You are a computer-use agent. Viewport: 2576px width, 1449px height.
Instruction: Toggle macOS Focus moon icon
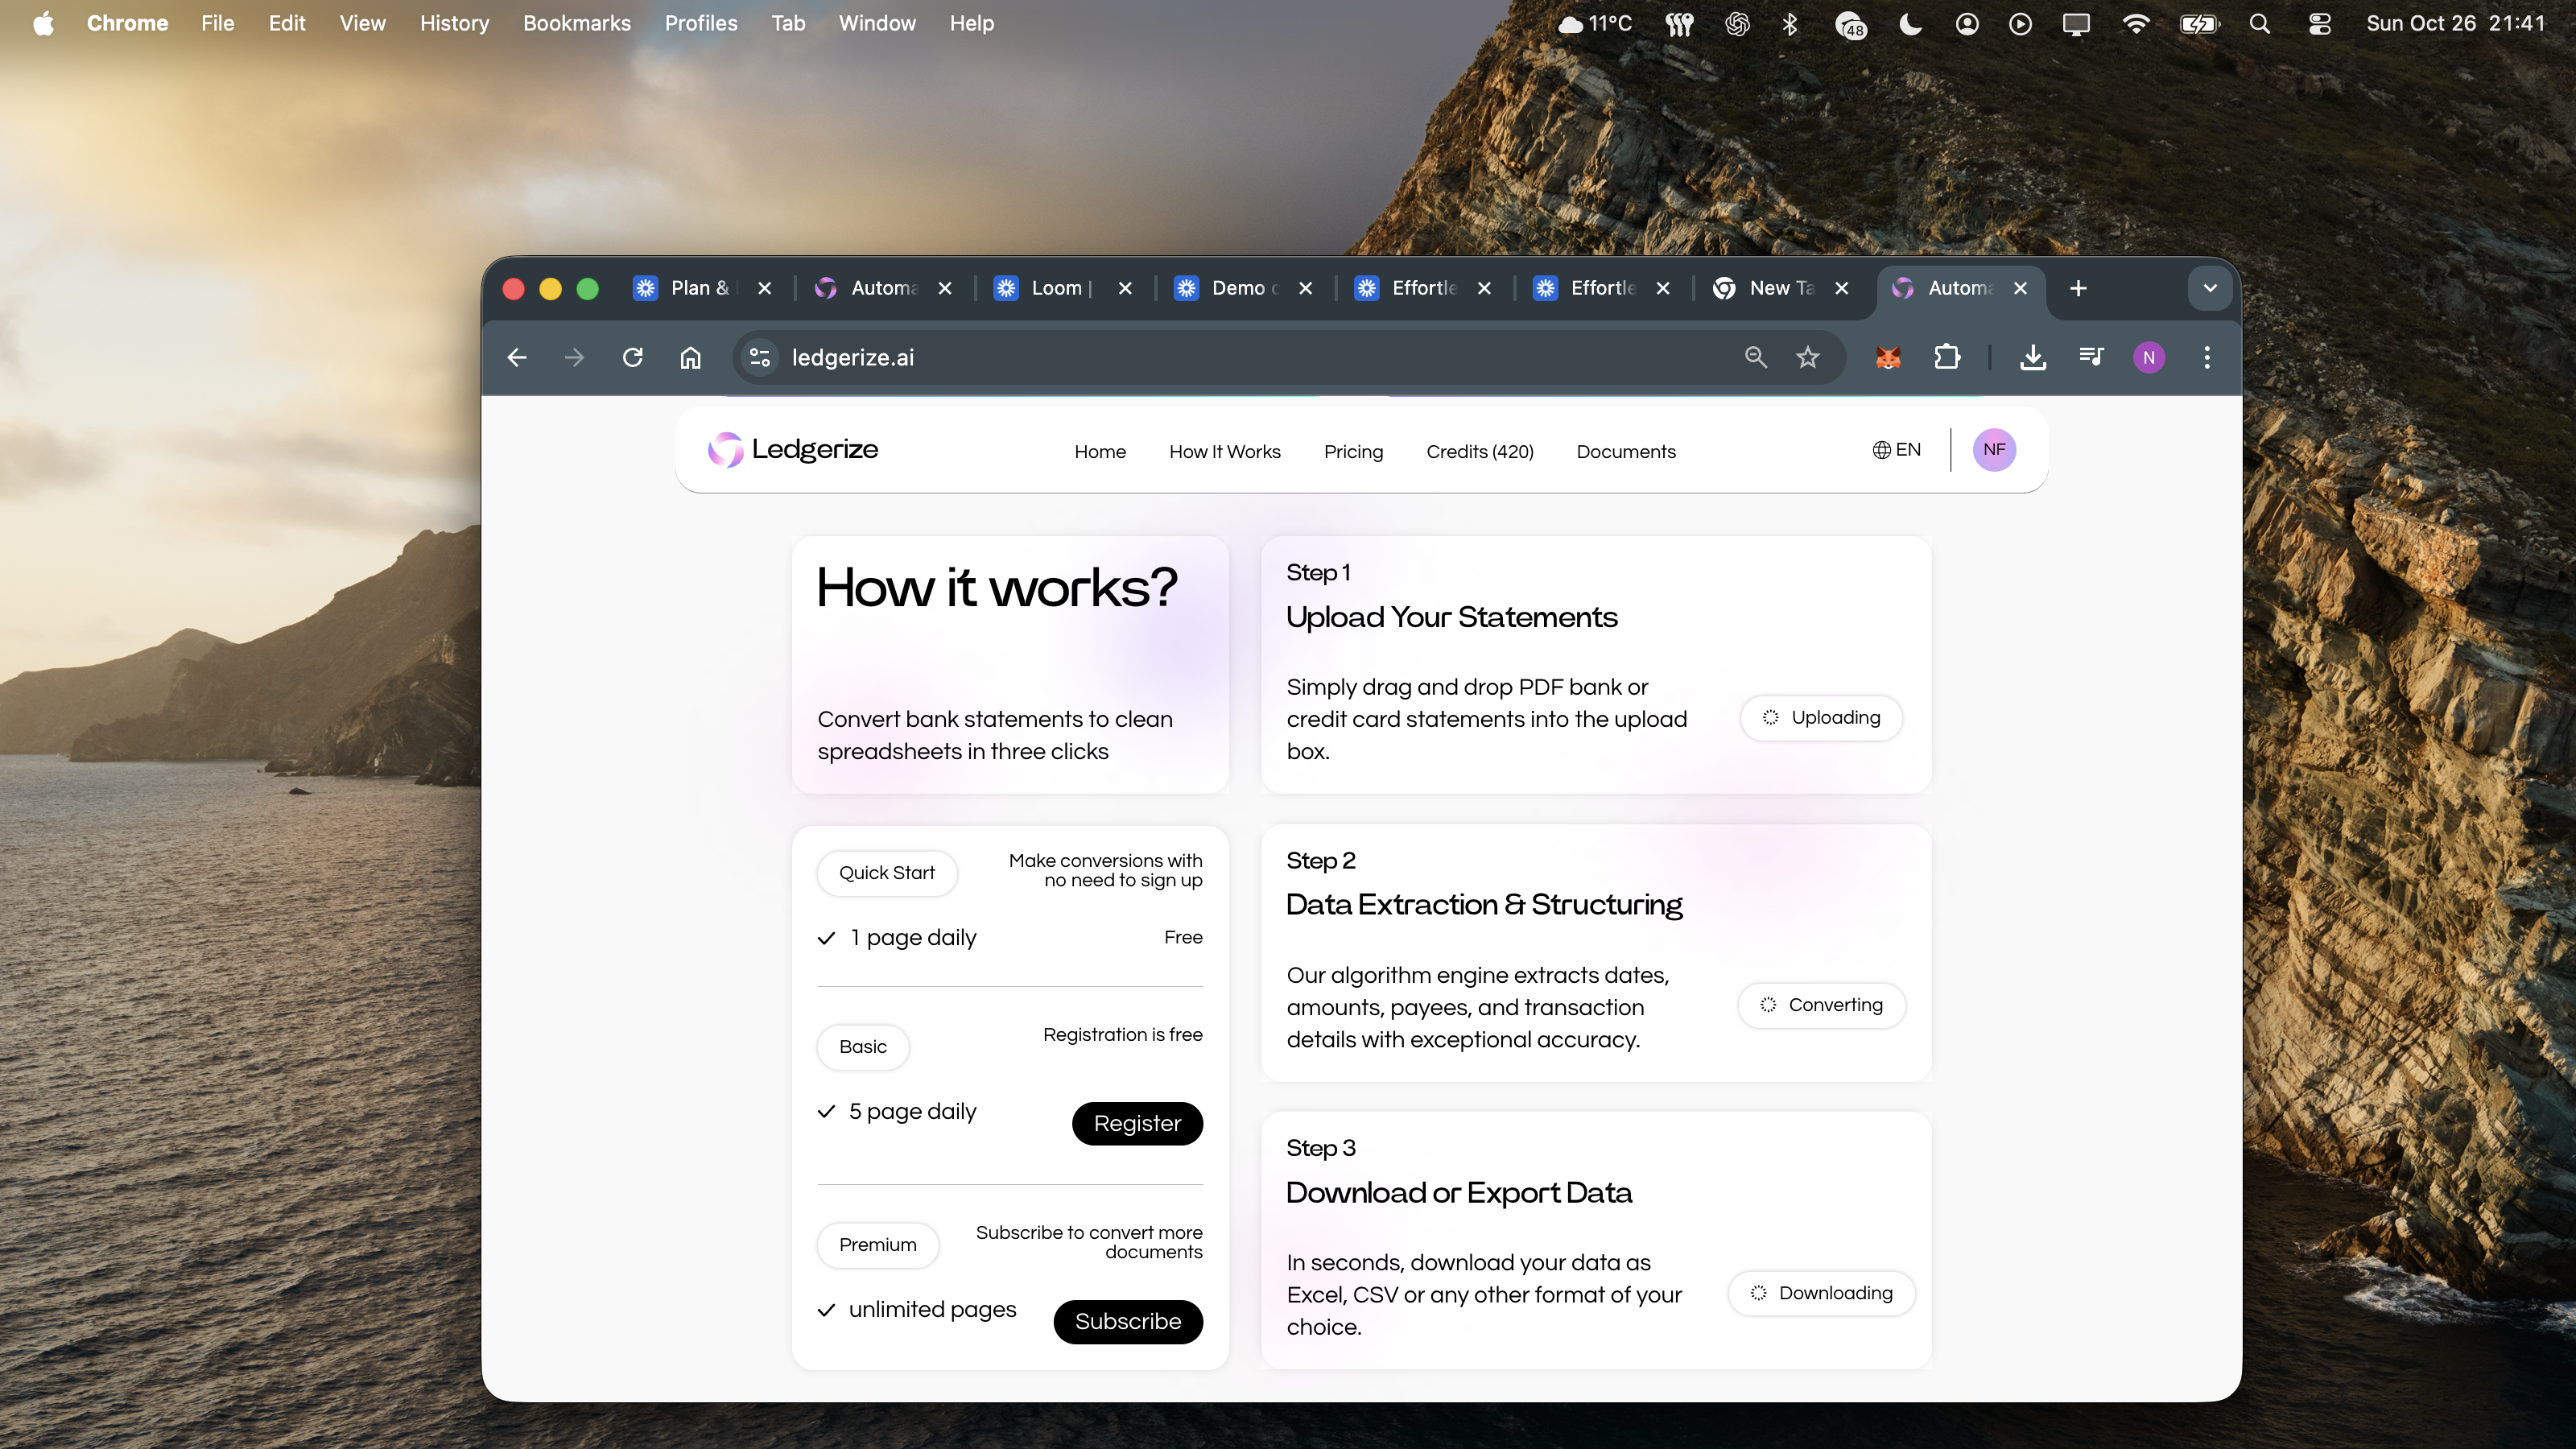1910,24
